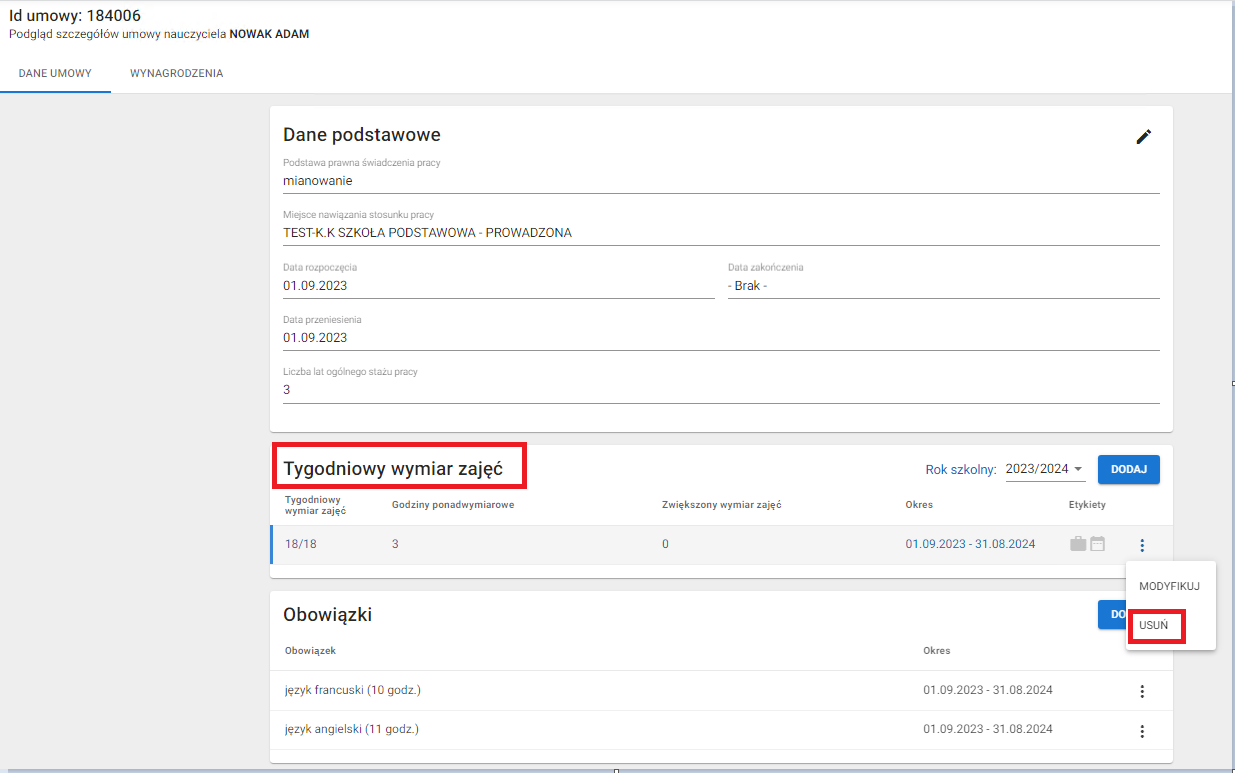Open three-dot menu for język francuski
Viewport: 1235px width, 773px height.
pos(1142,691)
